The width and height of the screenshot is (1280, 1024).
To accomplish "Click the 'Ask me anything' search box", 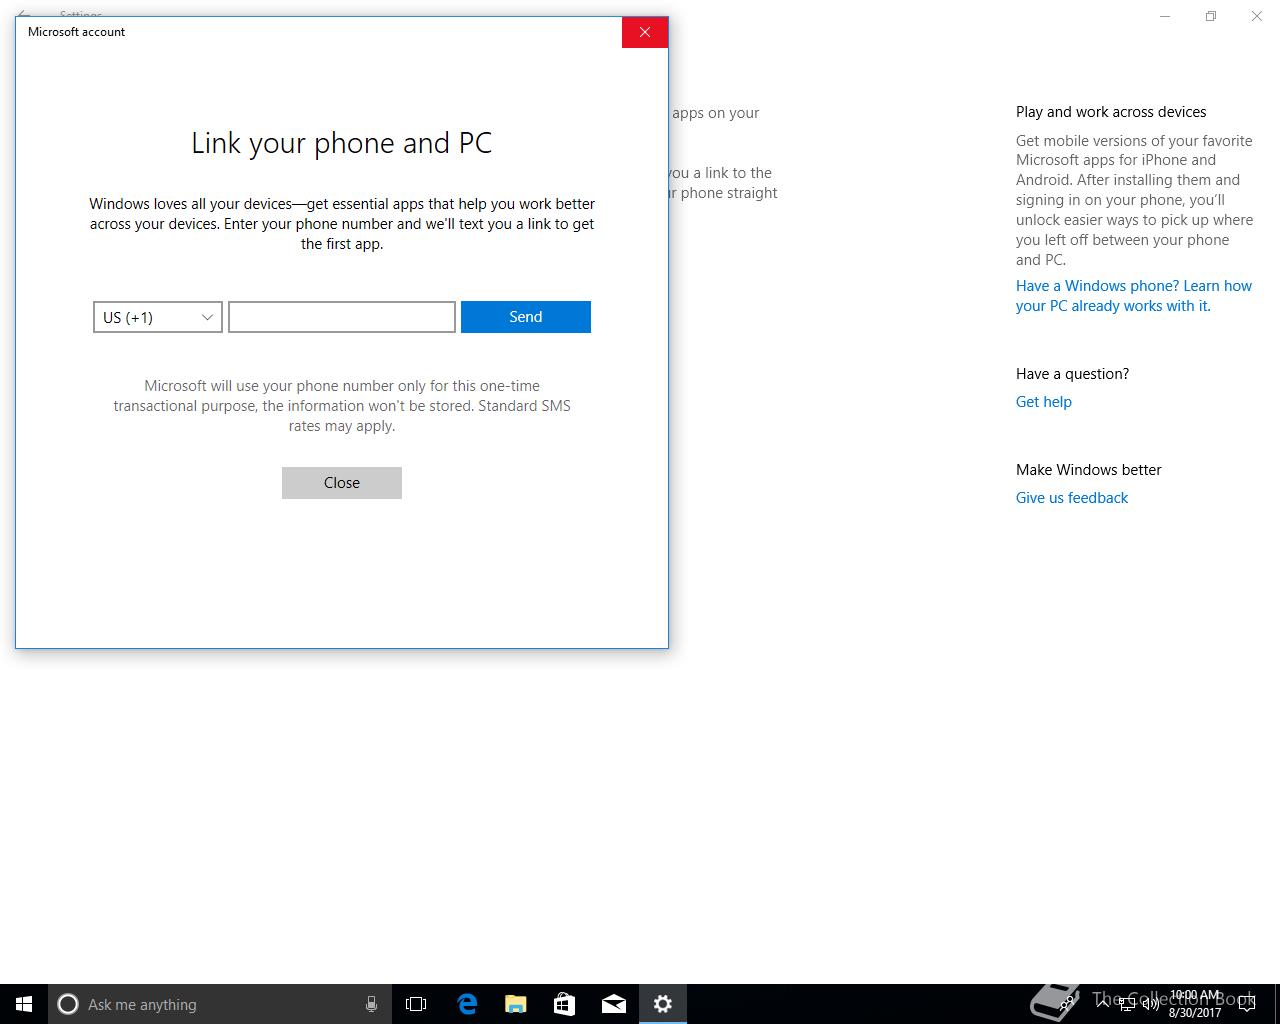I will pos(220,1004).
